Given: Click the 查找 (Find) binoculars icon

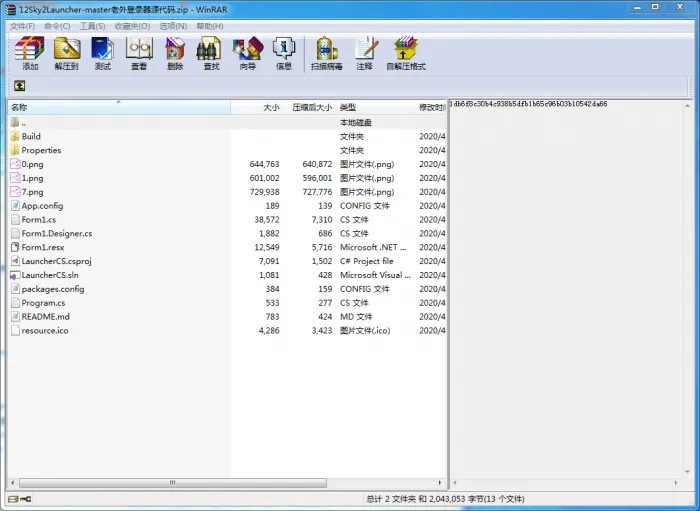Looking at the screenshot, I should [x=209, y=48].
